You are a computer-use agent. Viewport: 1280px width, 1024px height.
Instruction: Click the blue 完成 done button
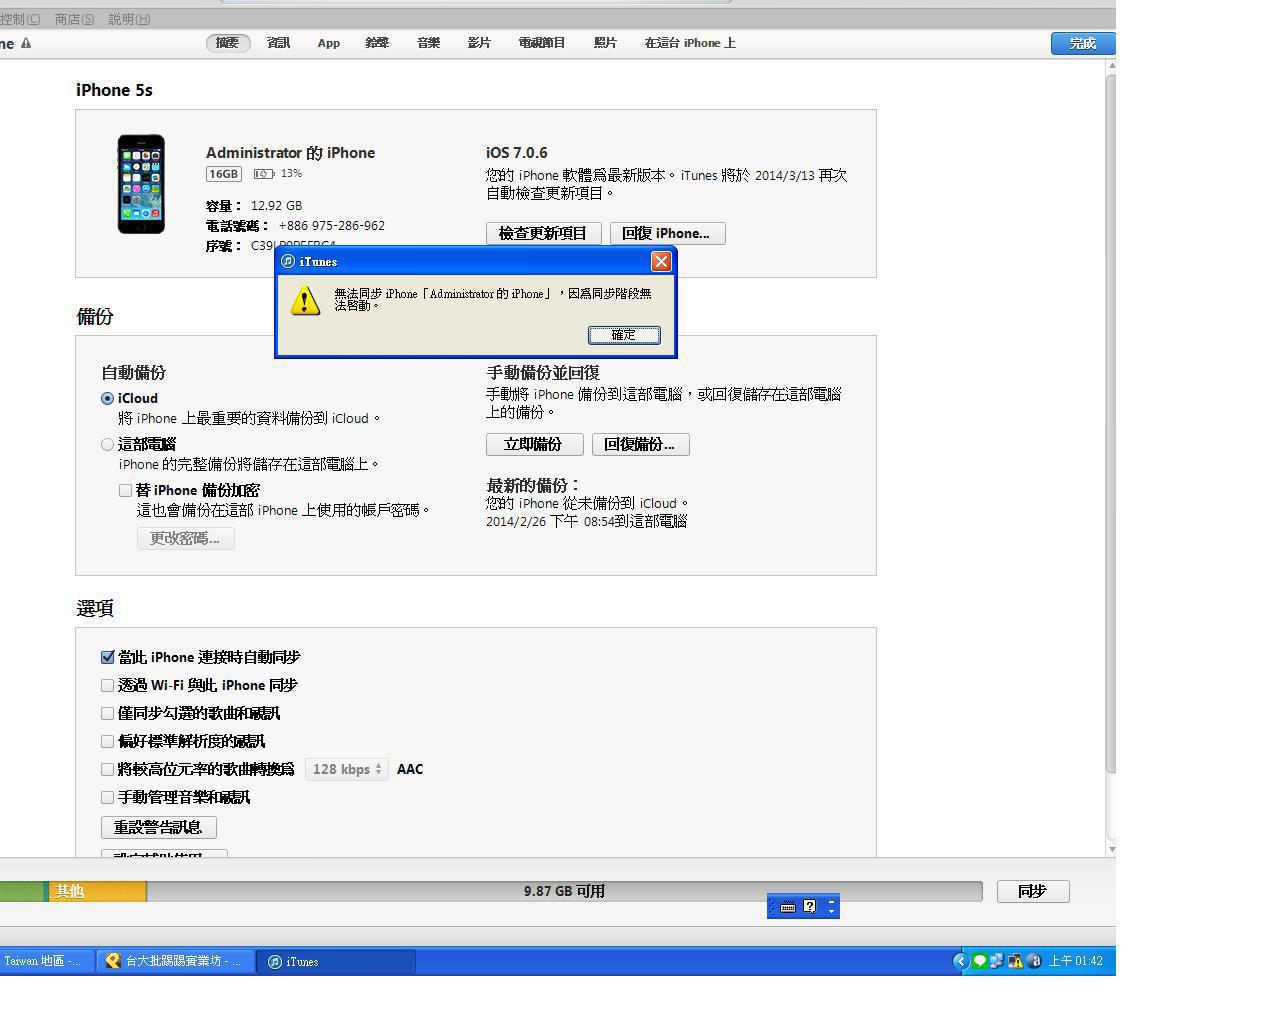click(1083, 43)
